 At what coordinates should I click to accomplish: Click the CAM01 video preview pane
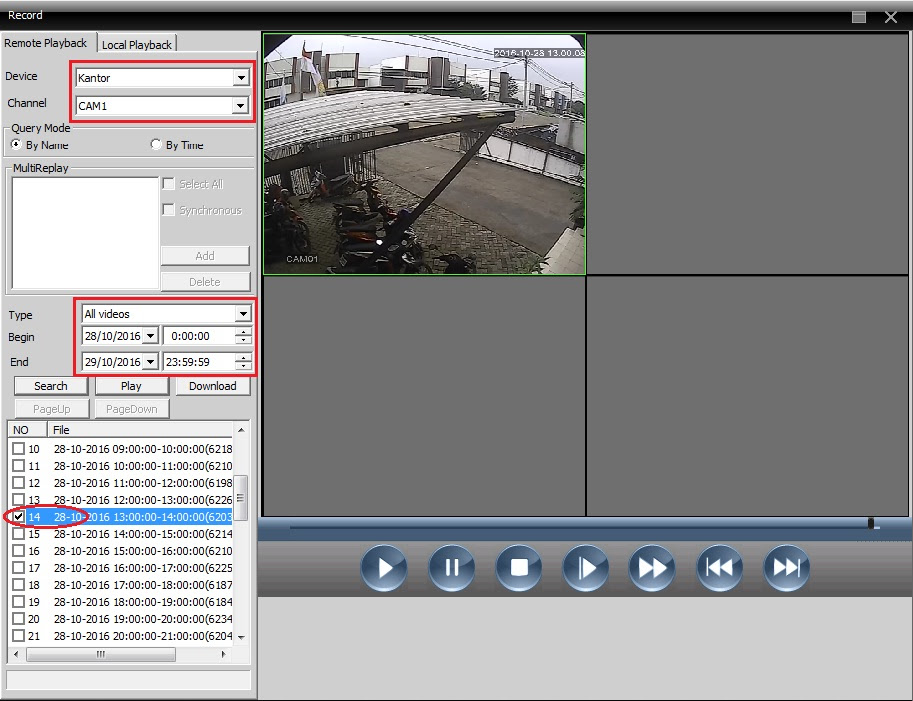423,154
